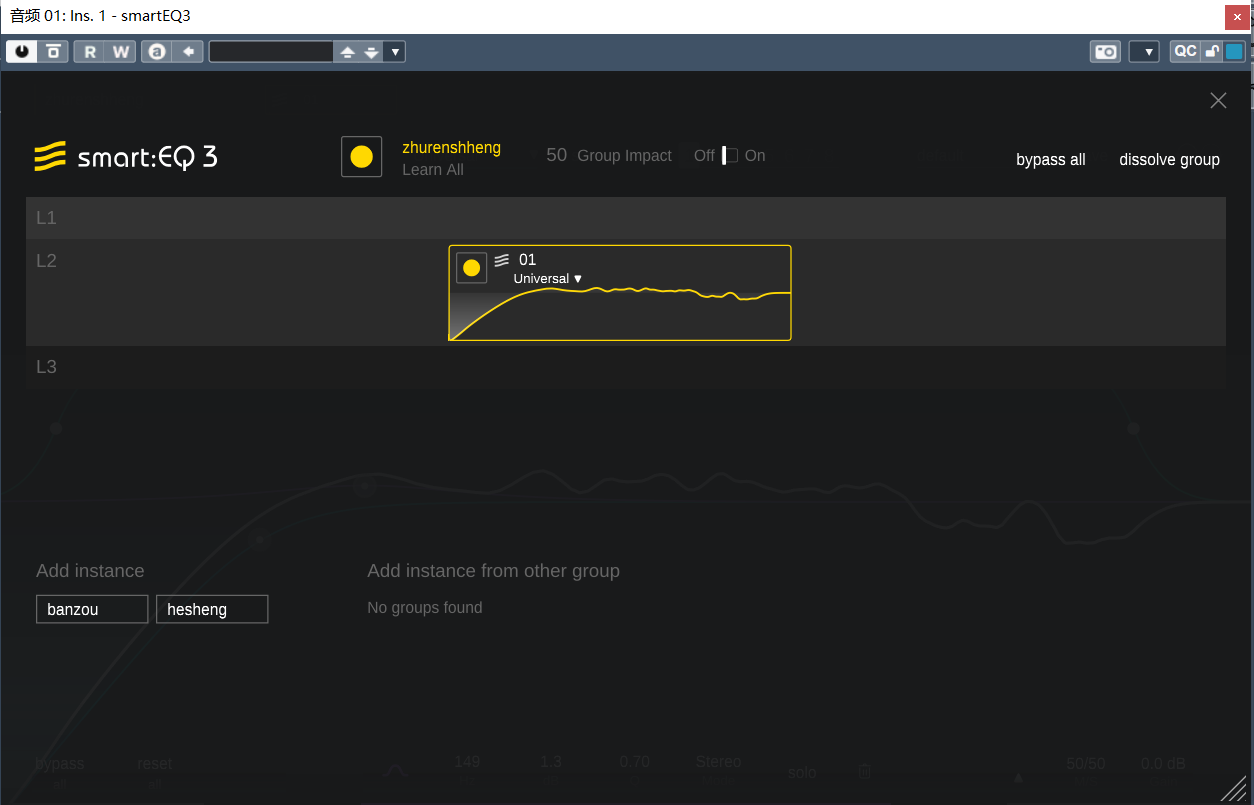This screenshot has height=805, width=1254.
Task: Add the banzou instance
Action: click(92, 609)
